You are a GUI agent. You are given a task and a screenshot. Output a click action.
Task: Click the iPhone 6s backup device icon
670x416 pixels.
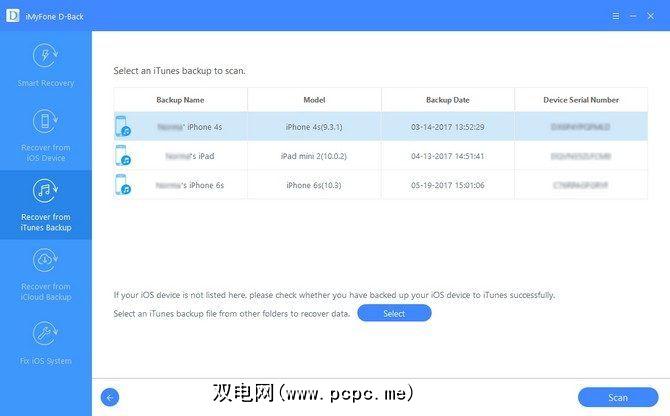coord(123,185)
